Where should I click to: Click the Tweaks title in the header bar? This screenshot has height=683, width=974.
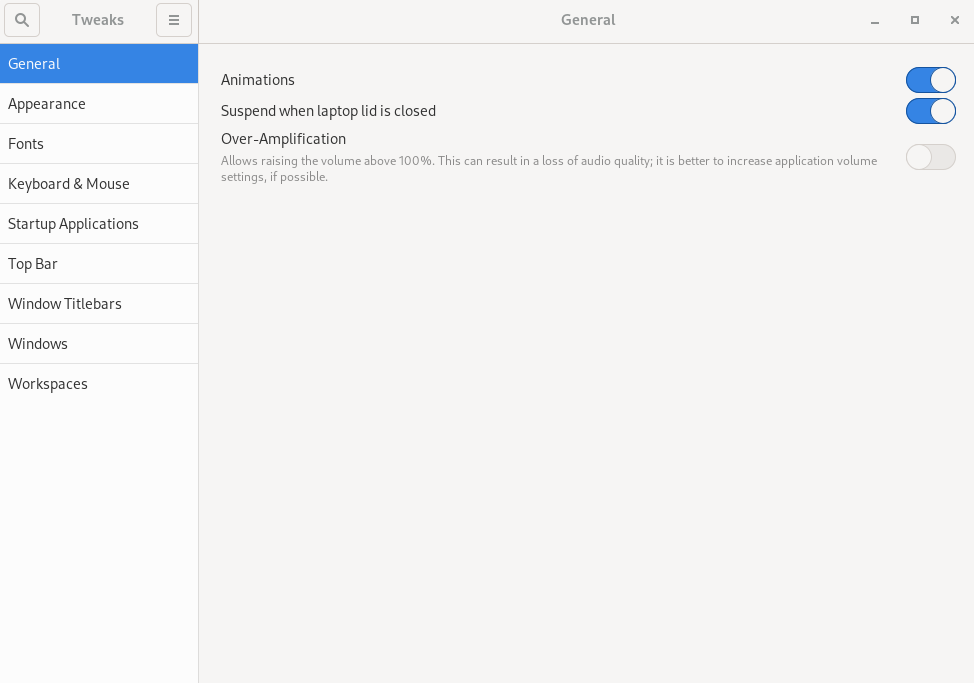pyautogui.click(x=97, y=20)
